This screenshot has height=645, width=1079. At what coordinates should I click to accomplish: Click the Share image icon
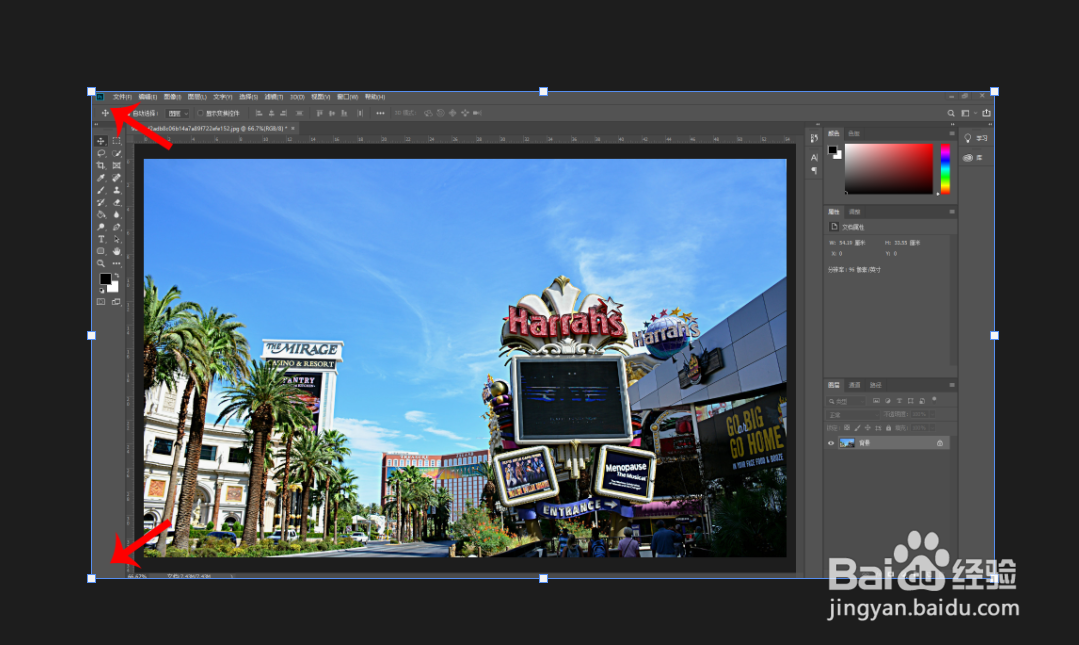987,114
